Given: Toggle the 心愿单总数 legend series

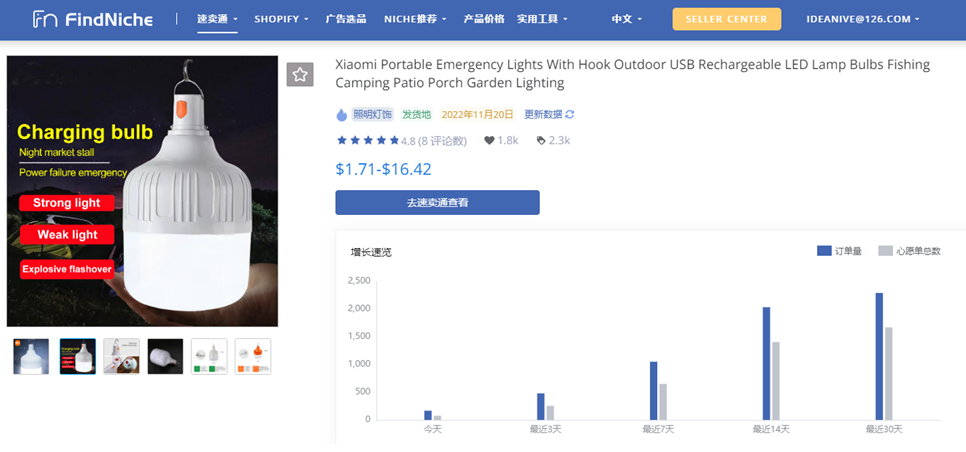Looking at the screenshot, I should [909, 251].
